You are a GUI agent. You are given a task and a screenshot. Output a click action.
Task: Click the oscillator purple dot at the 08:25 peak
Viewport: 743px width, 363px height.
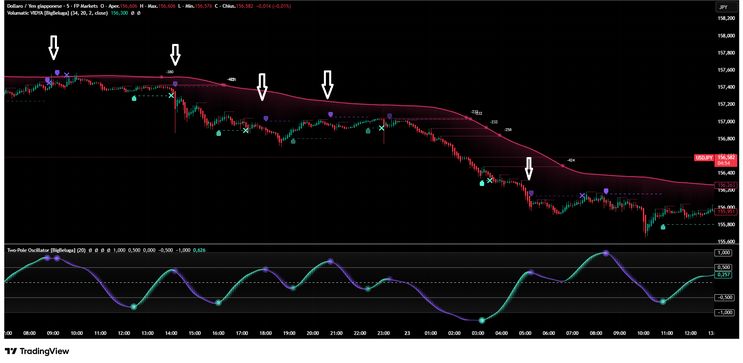[x=606, y=253]
